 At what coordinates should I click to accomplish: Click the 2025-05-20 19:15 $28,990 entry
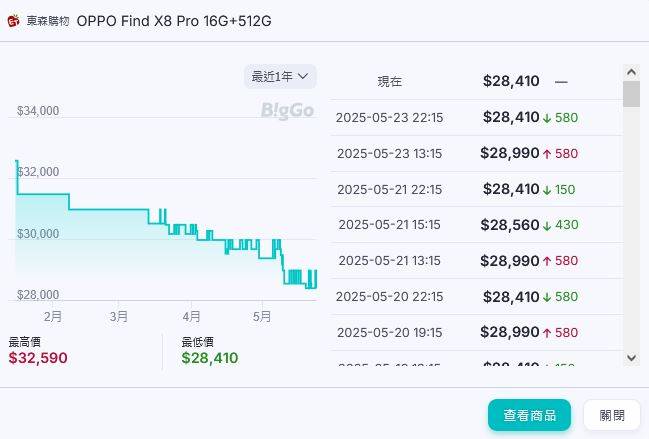(477, 333)
